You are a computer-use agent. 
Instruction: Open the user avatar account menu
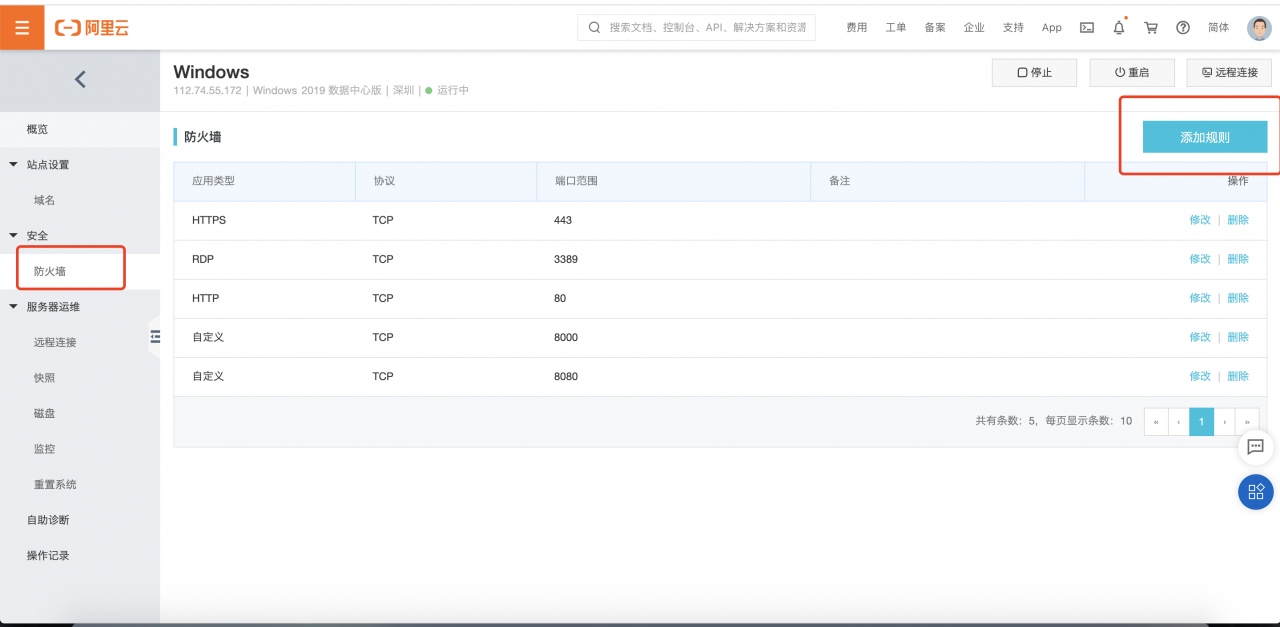tap(1258, 27)
